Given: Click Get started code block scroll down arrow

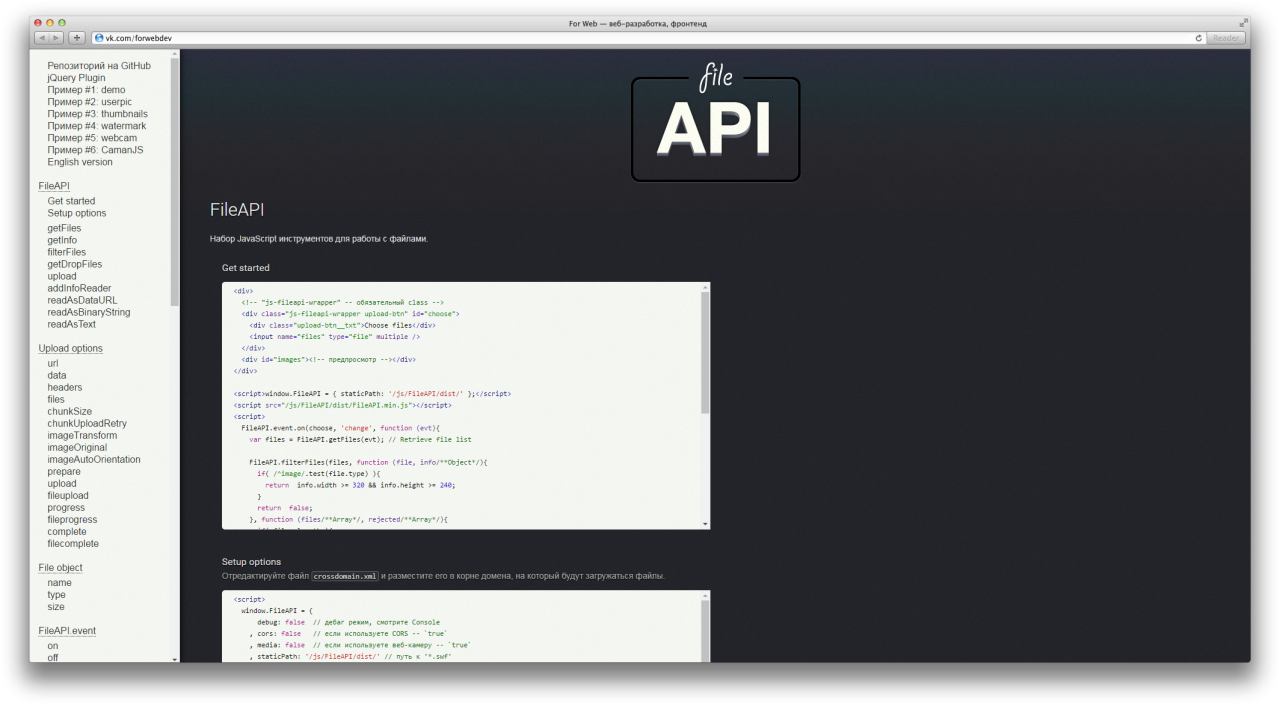Looking at the screenshot, I should [705, 524].
